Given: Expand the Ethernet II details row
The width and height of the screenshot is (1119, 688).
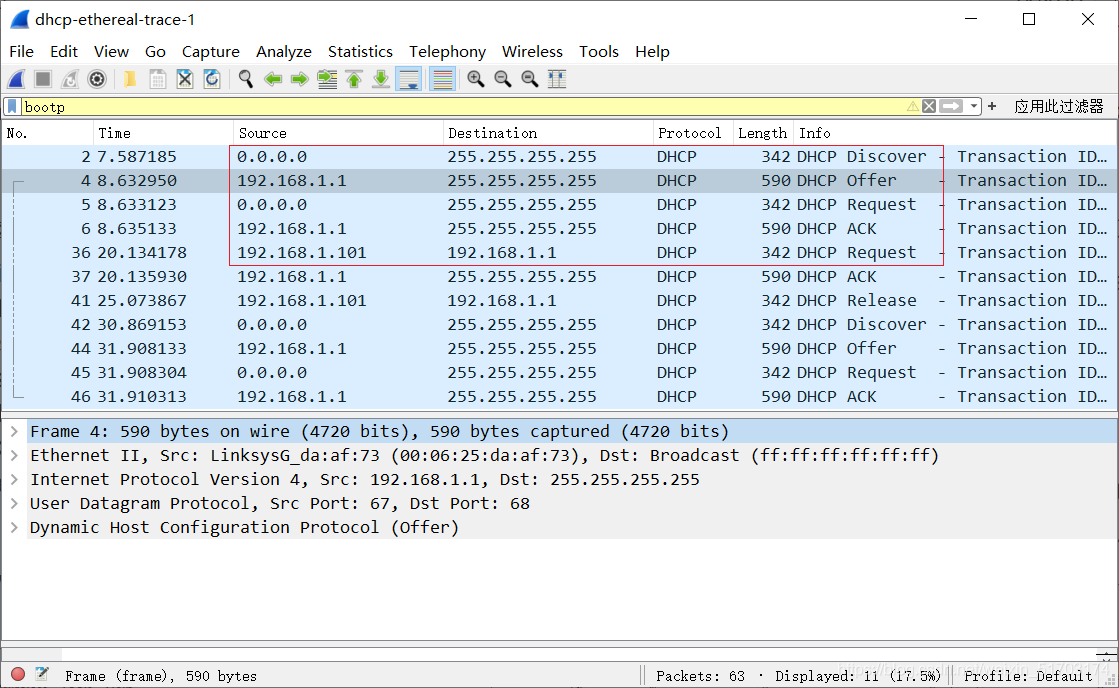Looking at the screenshot, I should pyautogui.click(x=14, y=455).
